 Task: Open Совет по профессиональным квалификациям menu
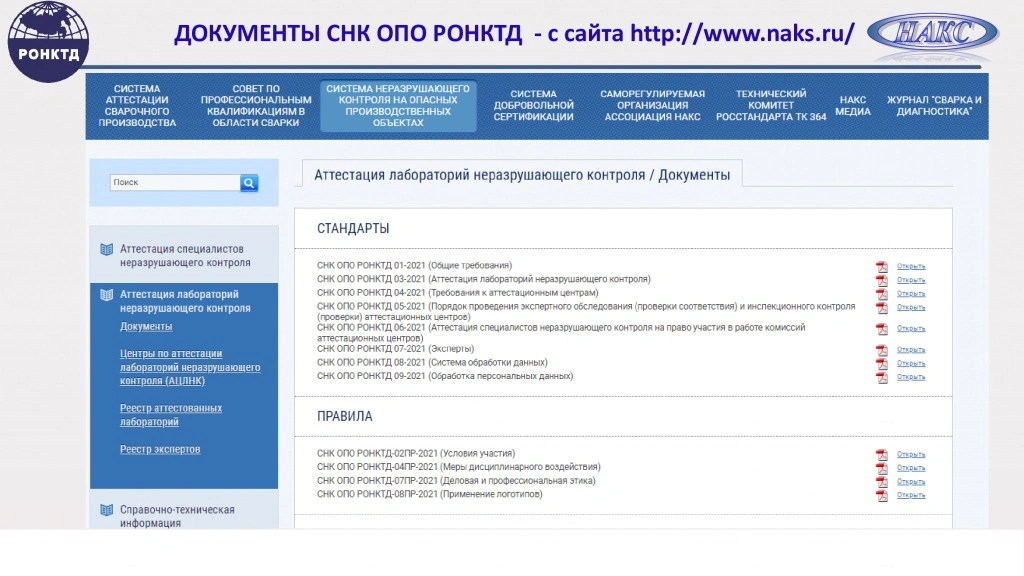click(x=256, y=106)
